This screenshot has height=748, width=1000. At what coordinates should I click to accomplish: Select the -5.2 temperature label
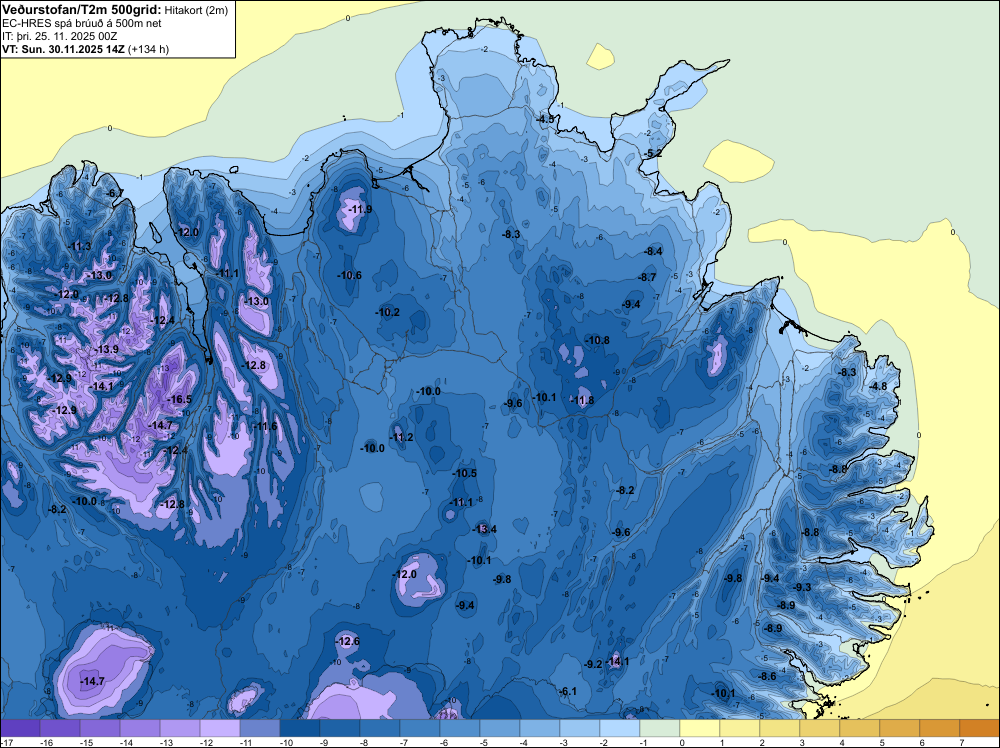(x=652, y=154)
